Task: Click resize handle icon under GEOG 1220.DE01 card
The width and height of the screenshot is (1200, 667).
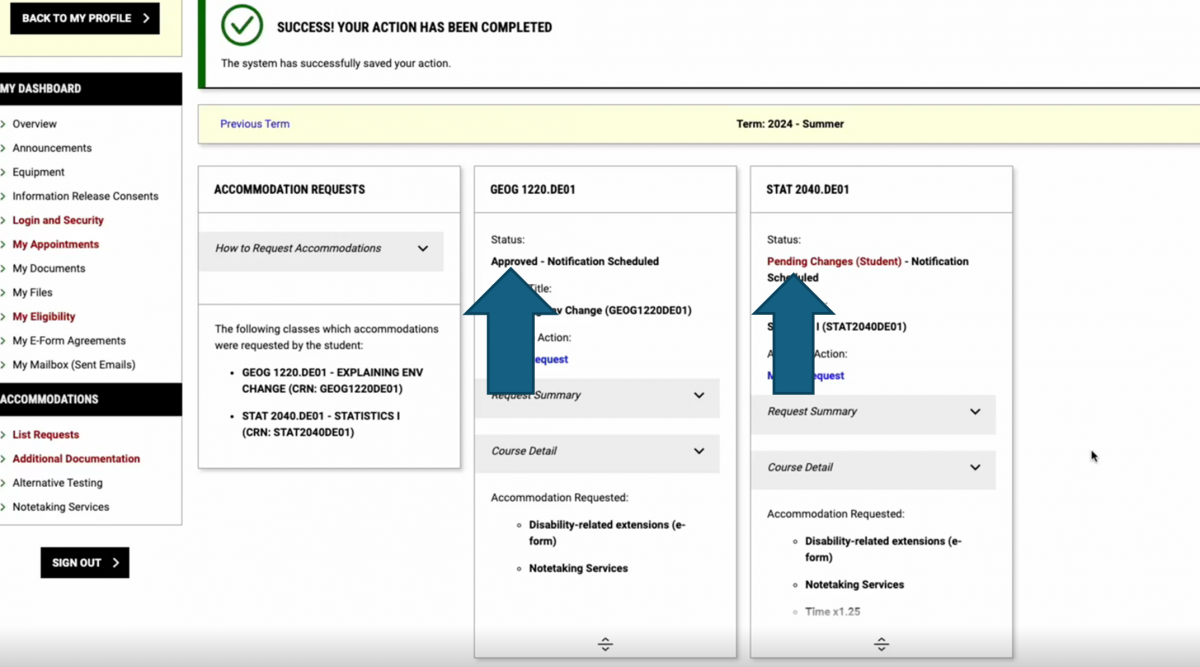Action: coord(605,645)
